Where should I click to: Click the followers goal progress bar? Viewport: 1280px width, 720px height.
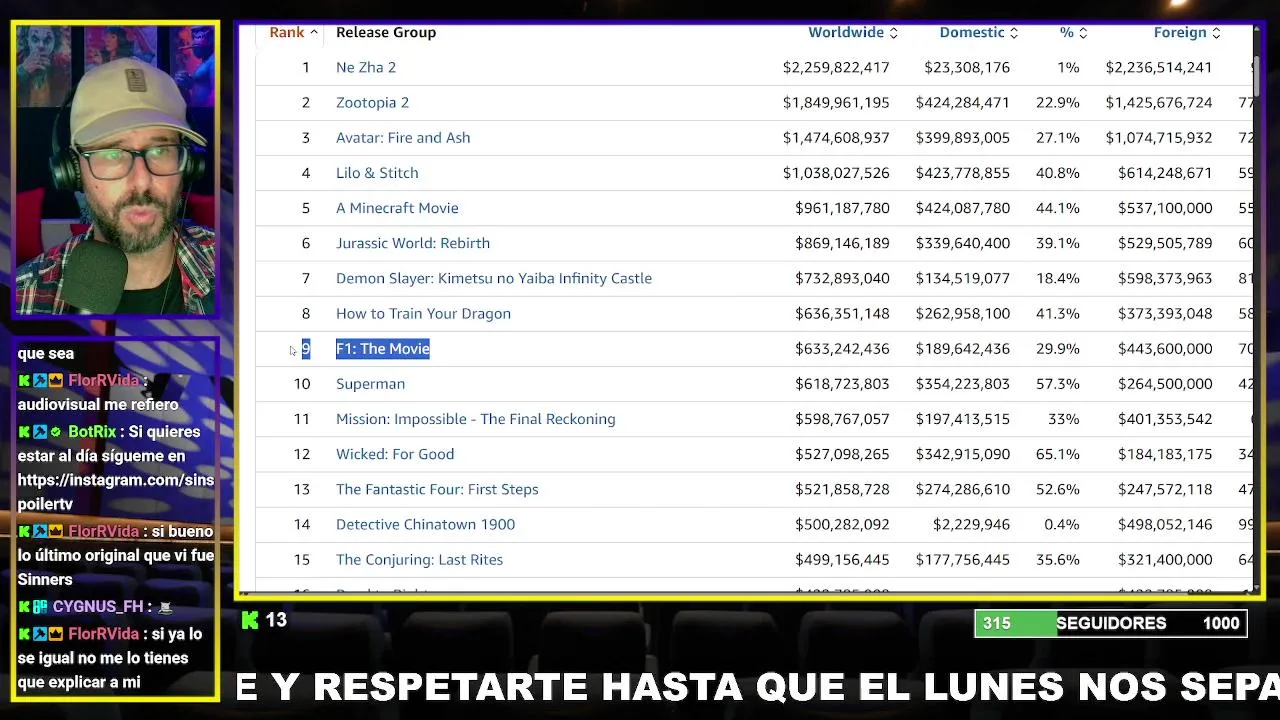(1110, 623)
